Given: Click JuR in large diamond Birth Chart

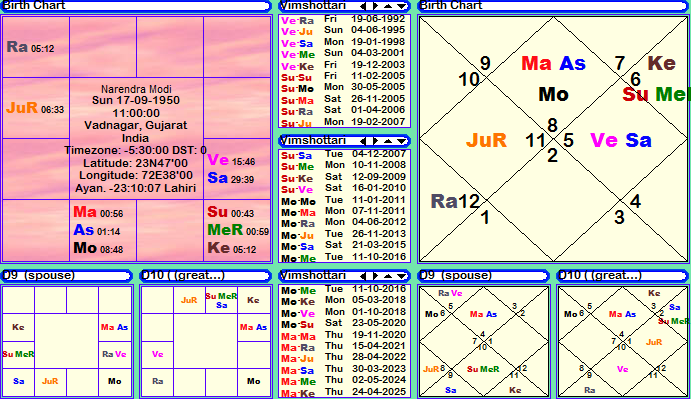Looking at the screenshot, I should pos(486,141).
